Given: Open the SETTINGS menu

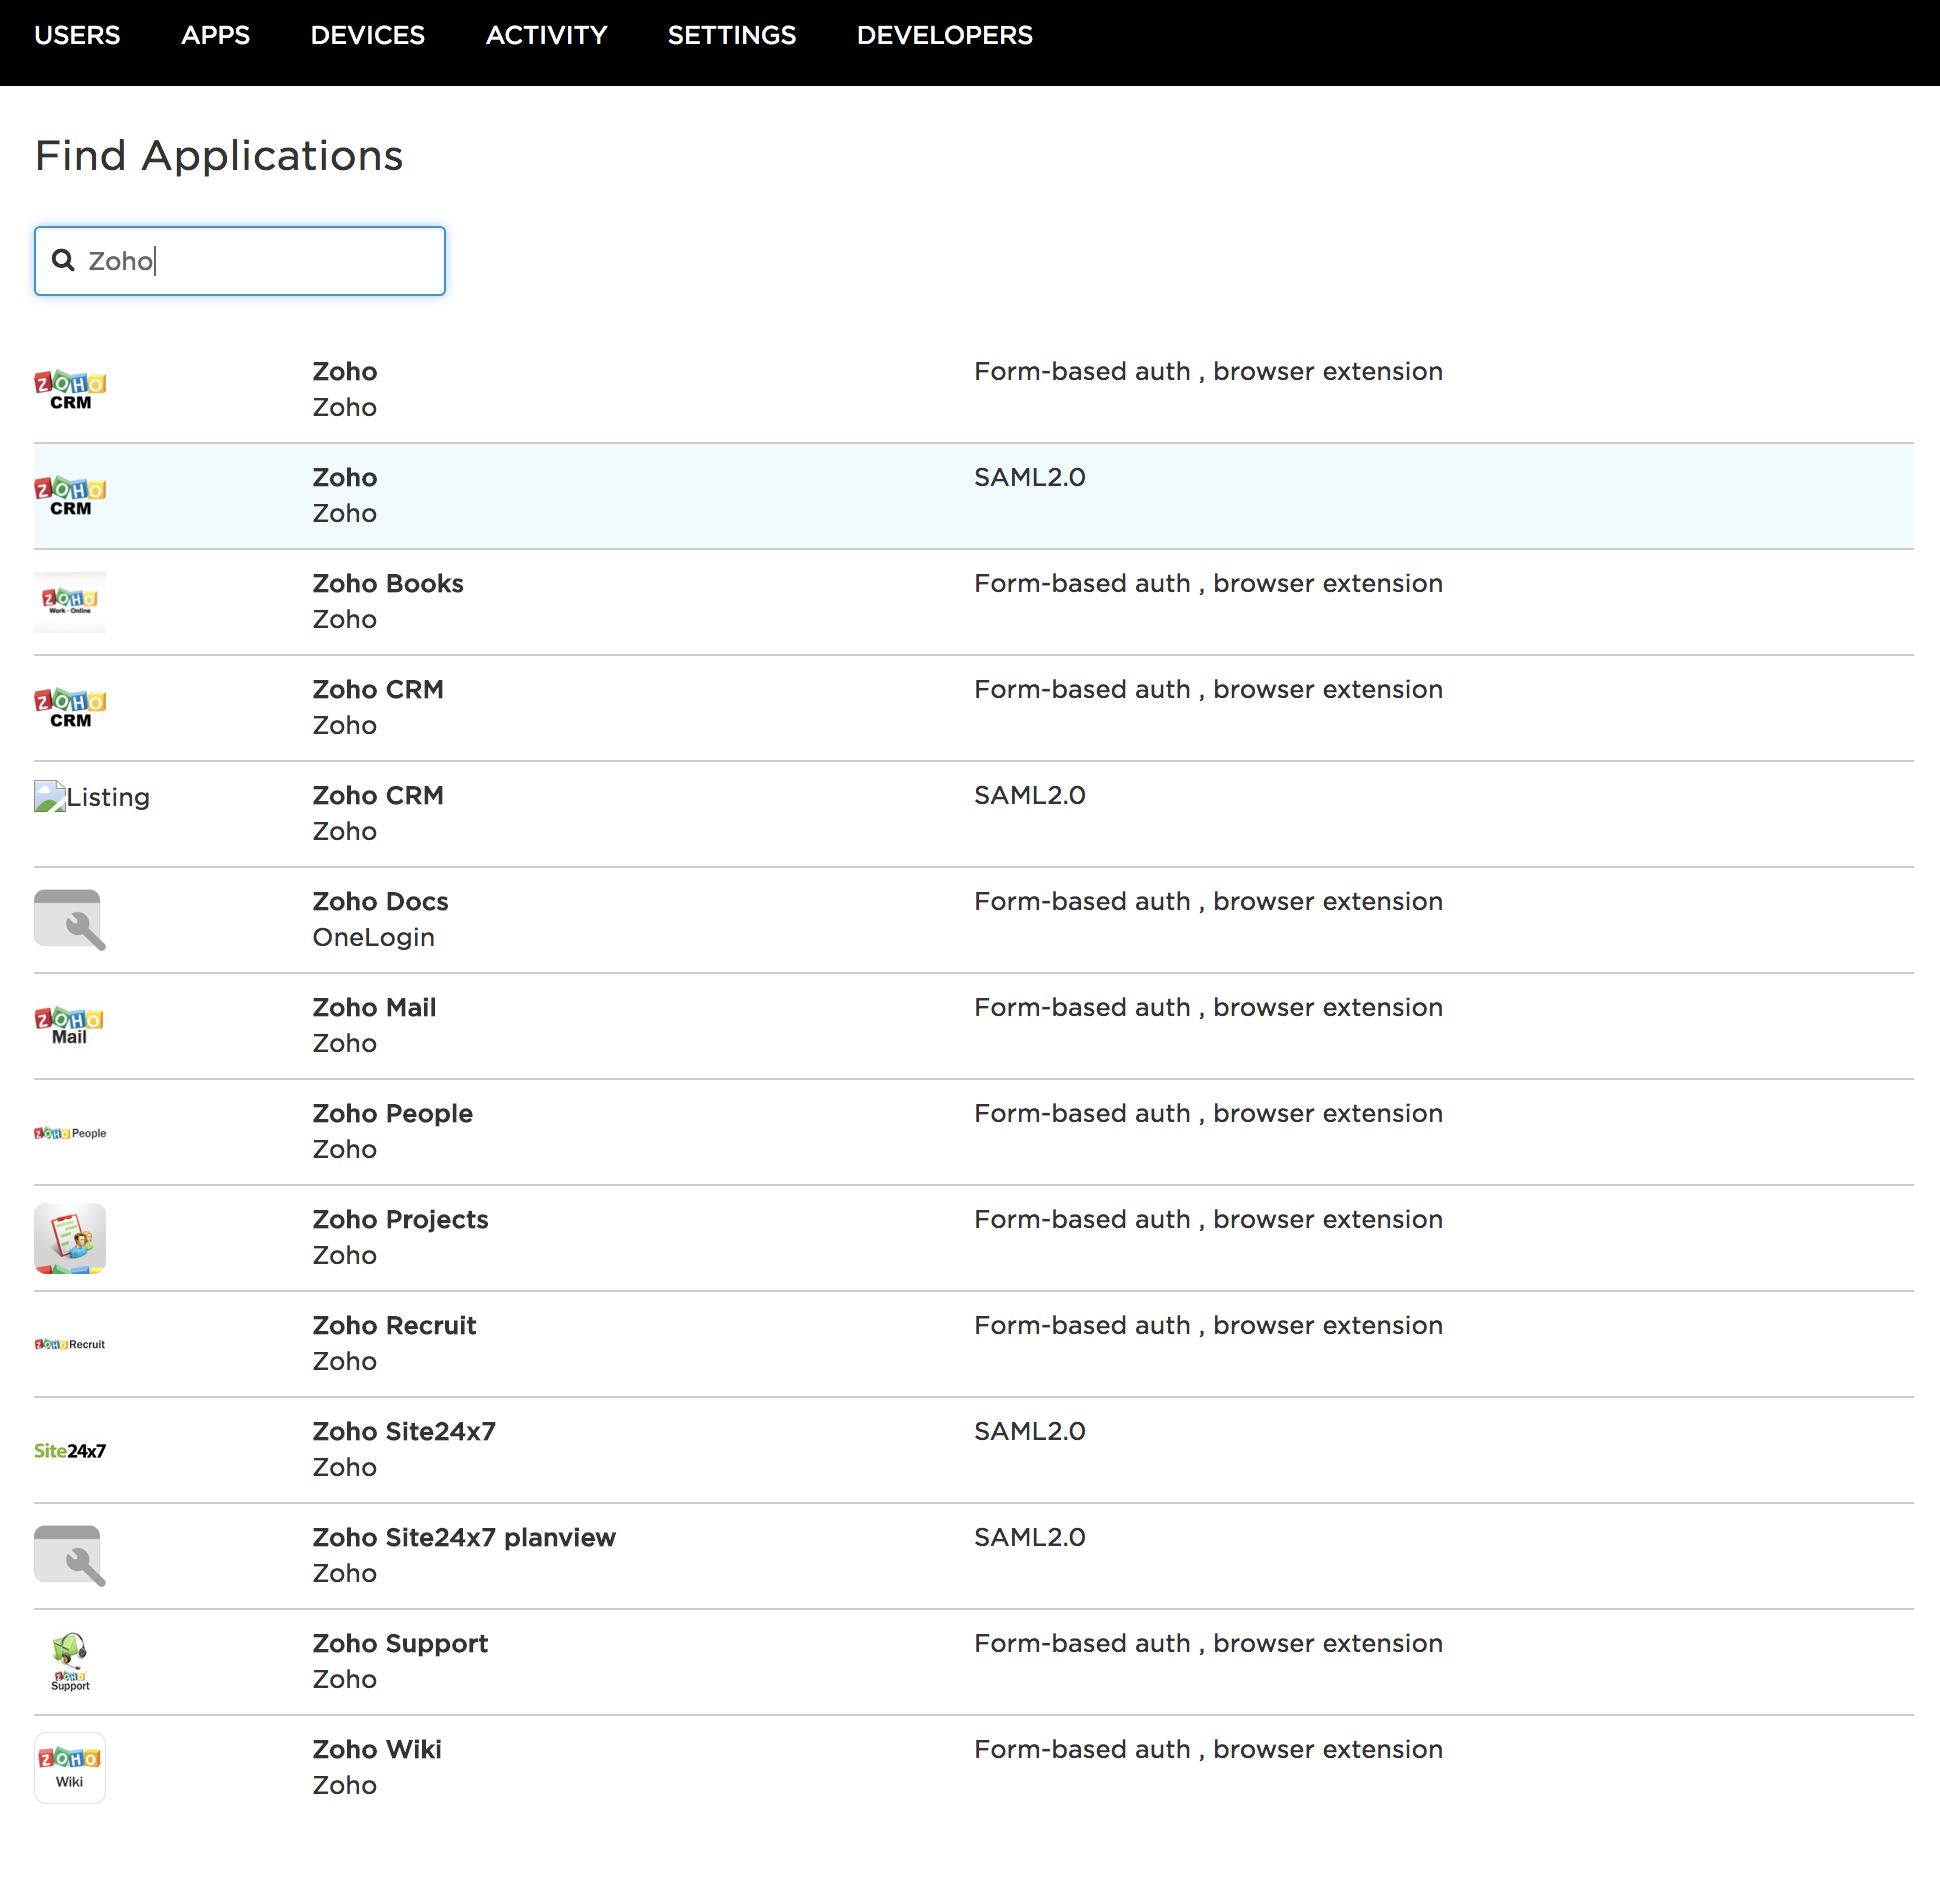Looking at the screenshot, I should pyautogui.click(x=731, y=35).
